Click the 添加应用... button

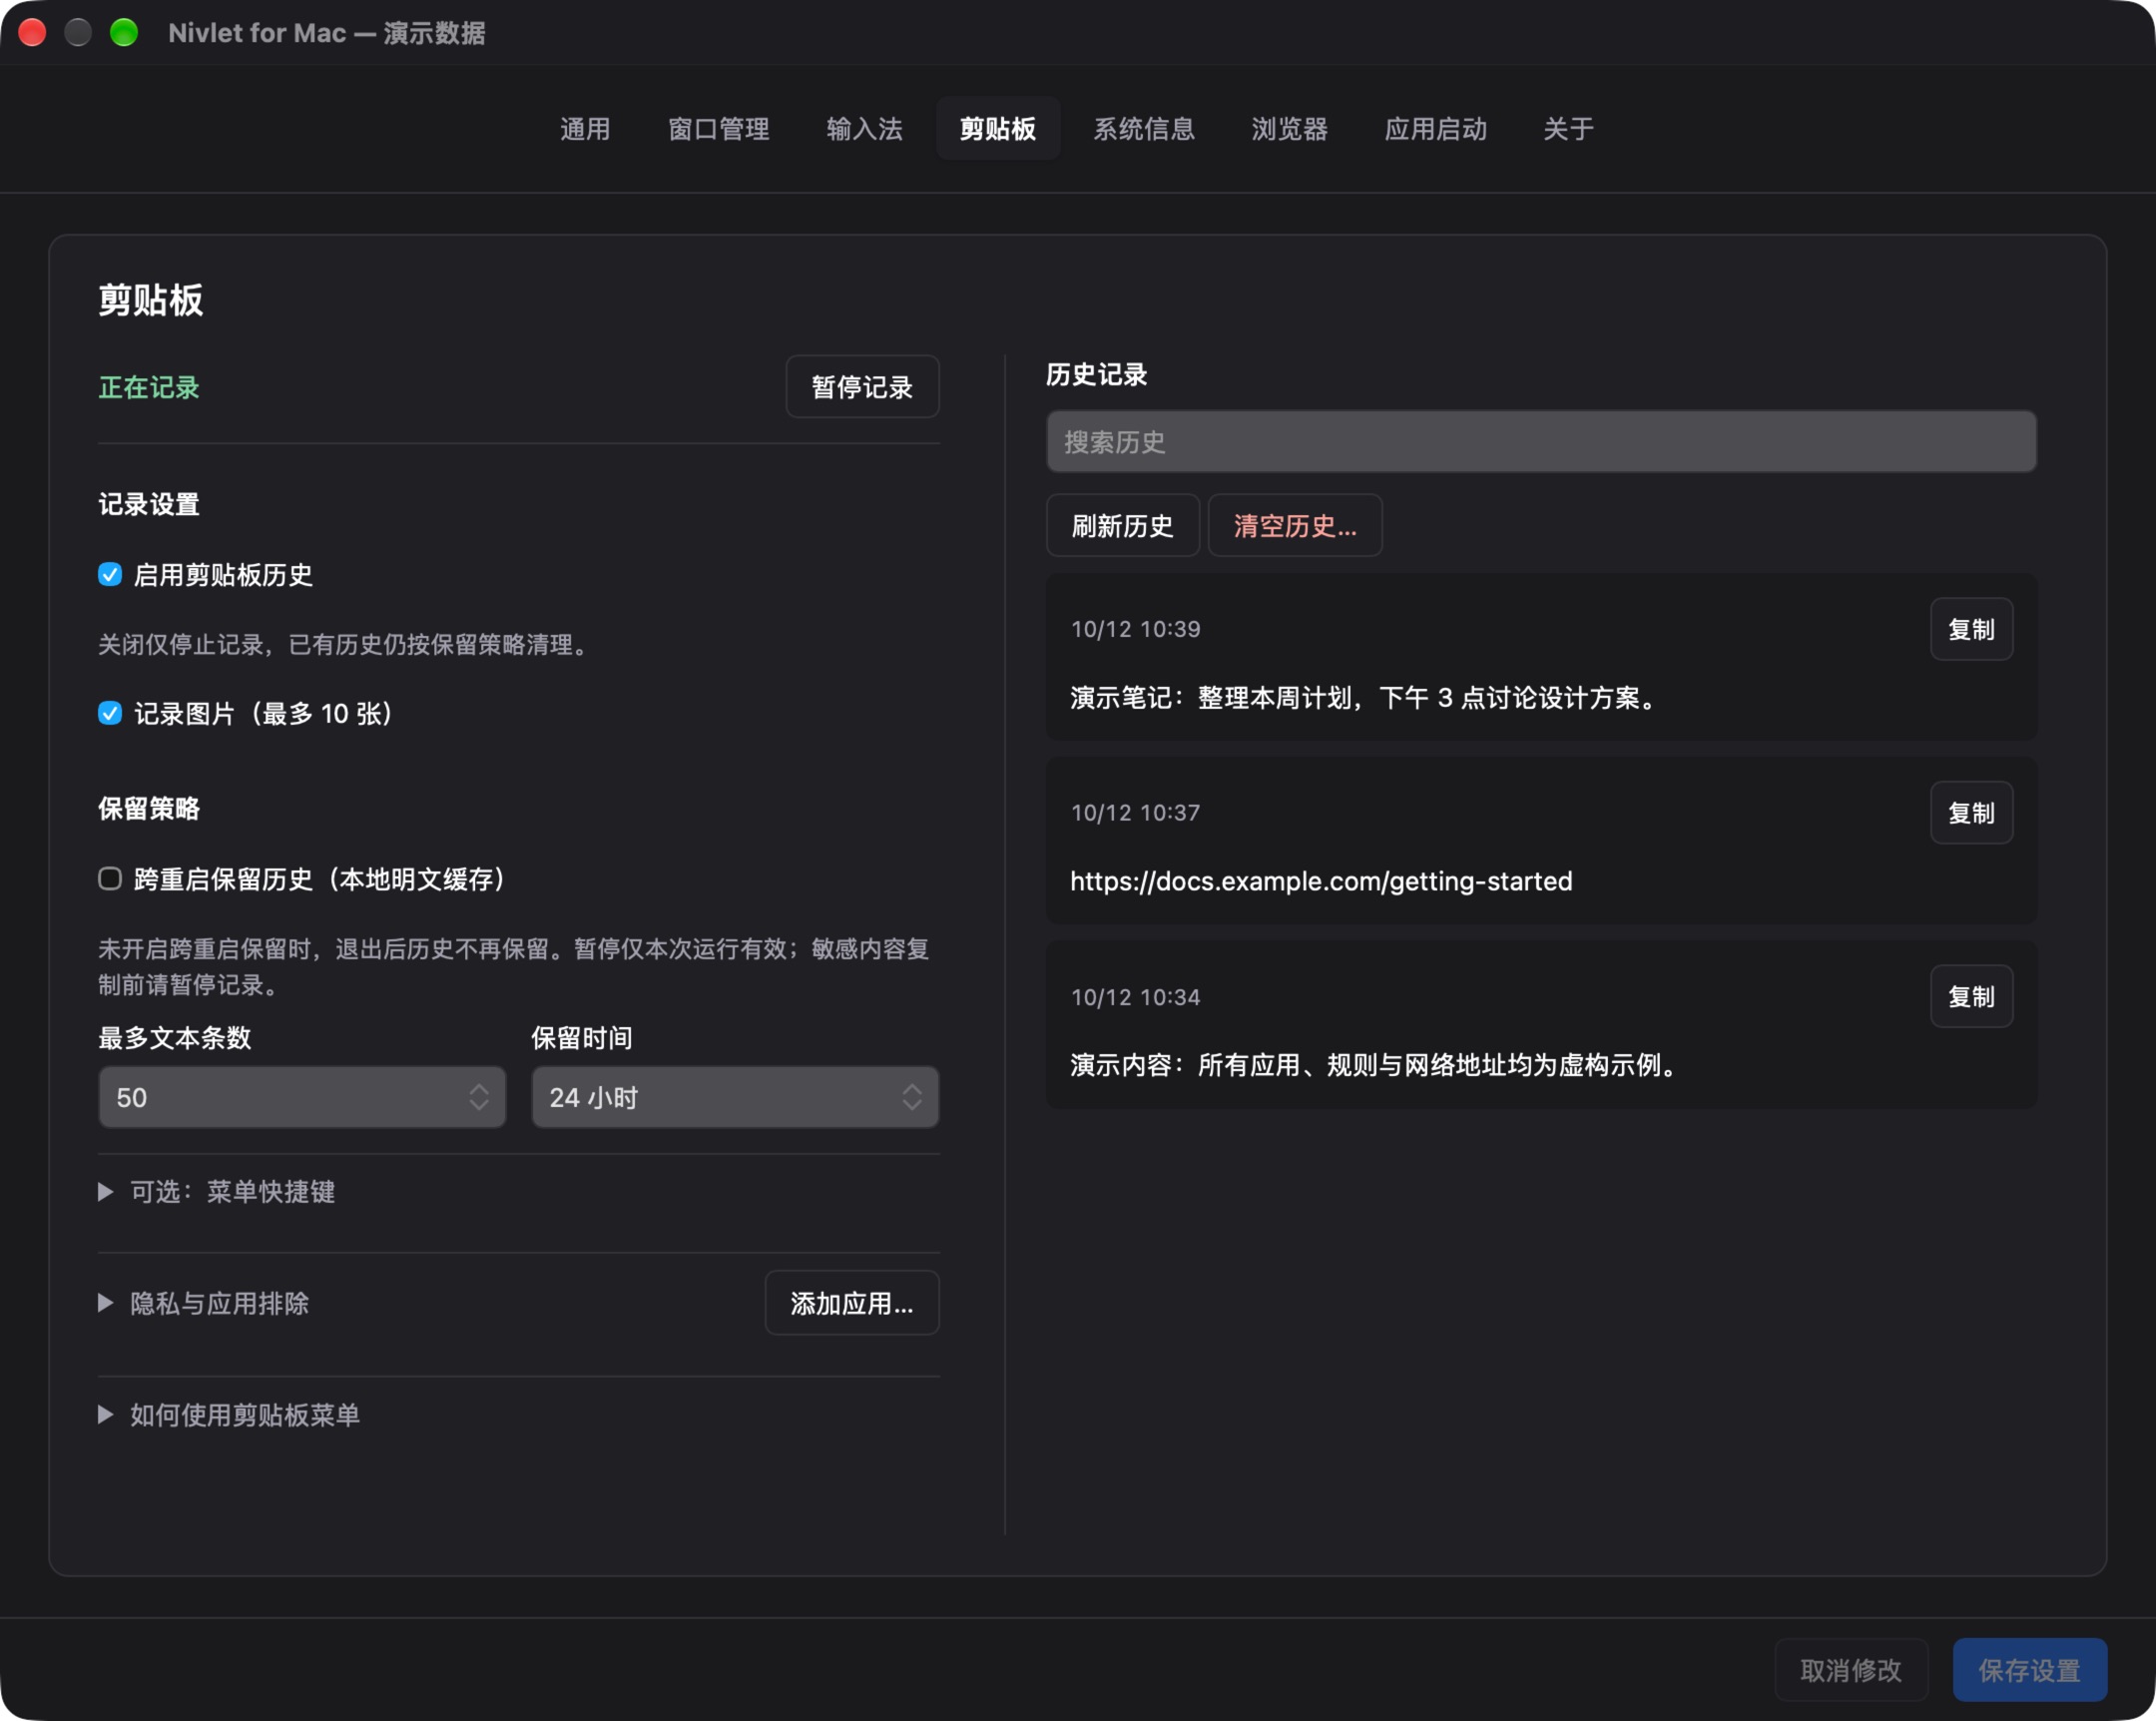tap(852, 1303)
